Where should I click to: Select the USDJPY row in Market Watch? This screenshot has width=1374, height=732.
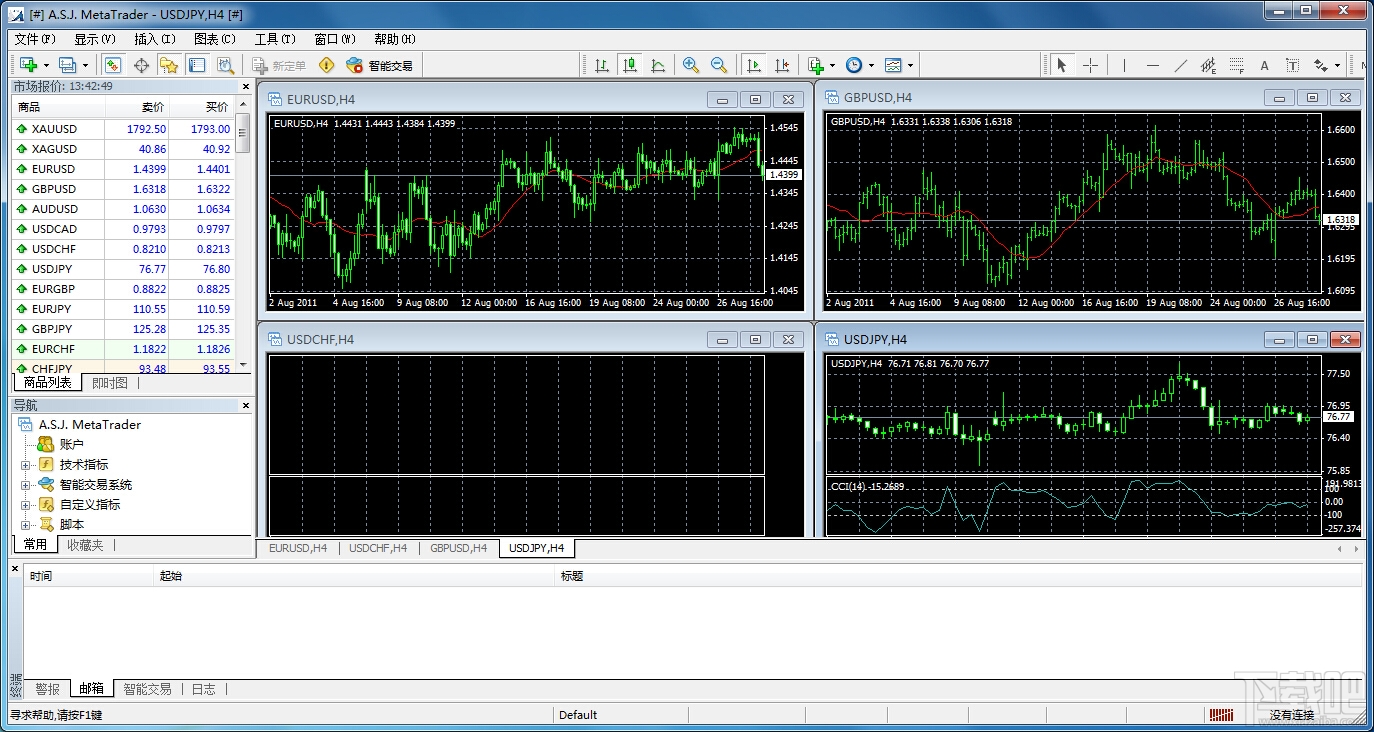(125, 269)
